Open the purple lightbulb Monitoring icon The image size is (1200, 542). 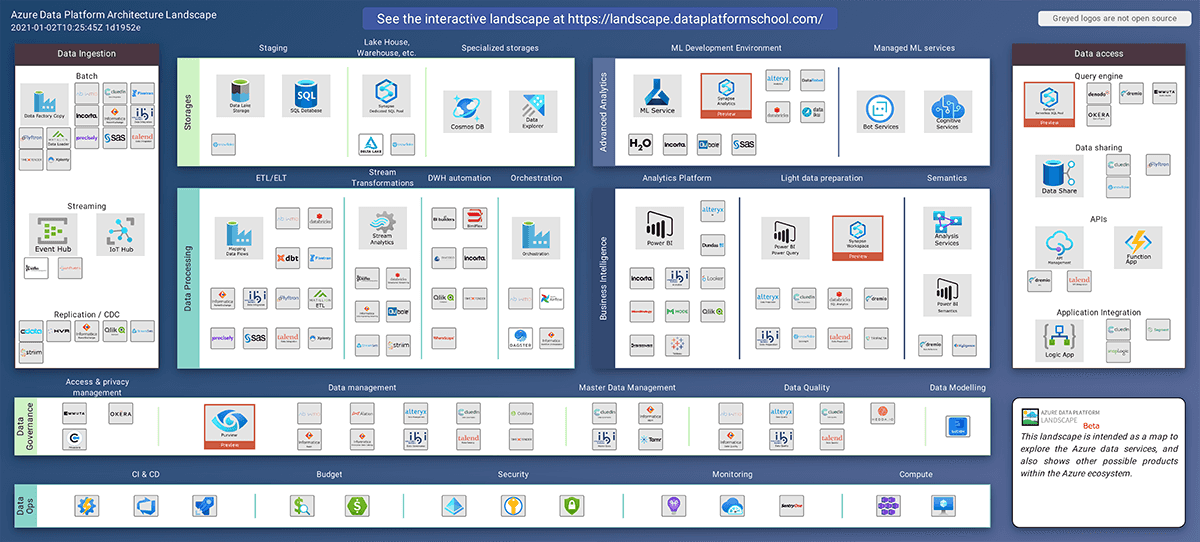tap(675, 506)
